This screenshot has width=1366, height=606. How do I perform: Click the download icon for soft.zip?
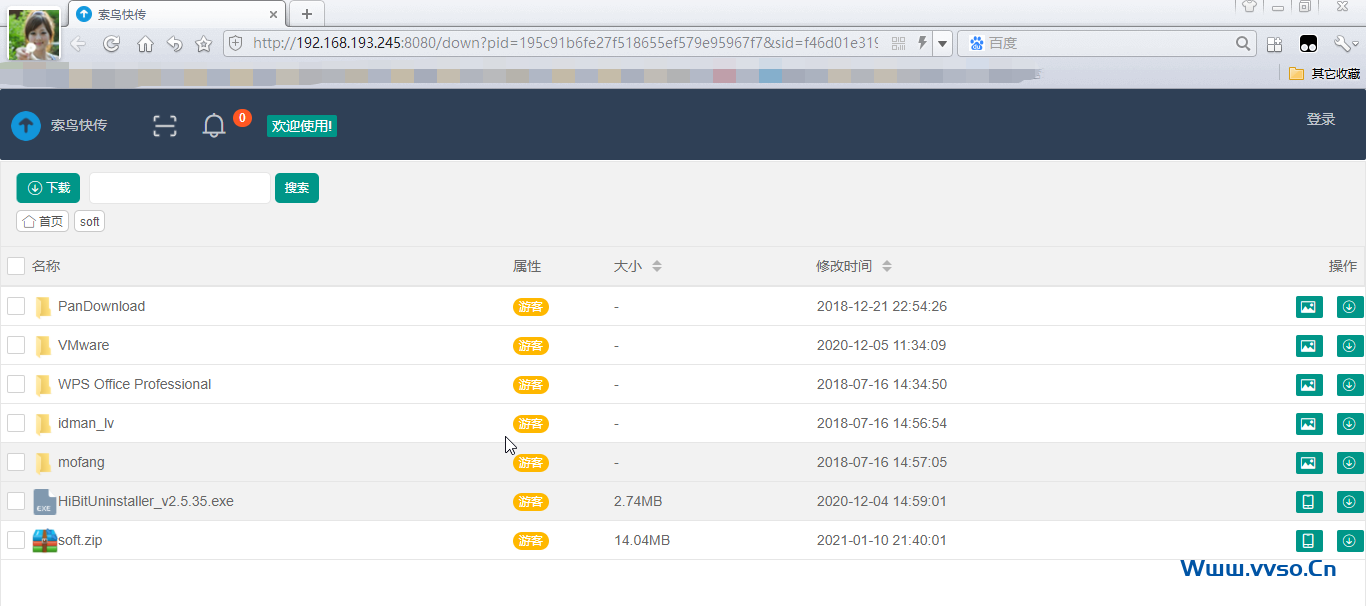coord(1349,541)
